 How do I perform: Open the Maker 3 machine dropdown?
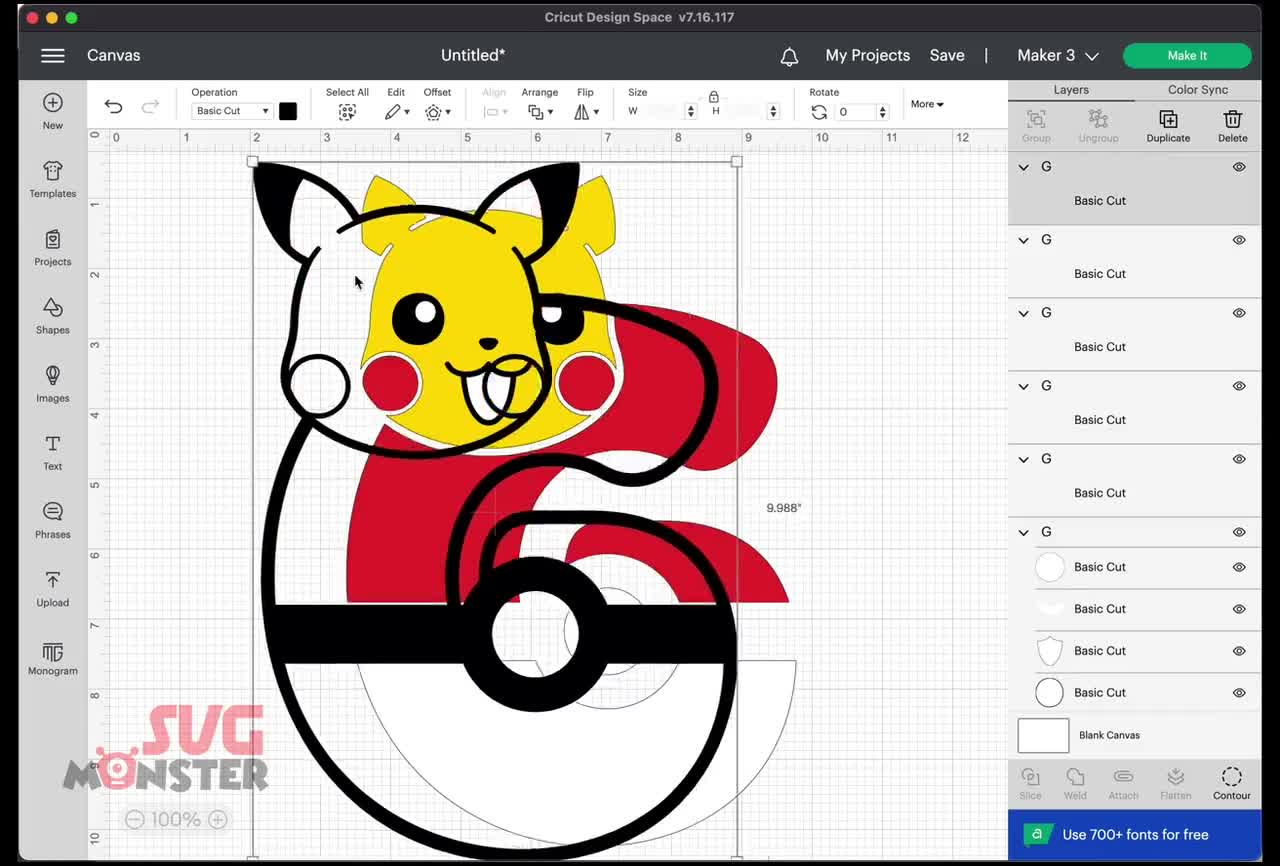point(1058,56)
